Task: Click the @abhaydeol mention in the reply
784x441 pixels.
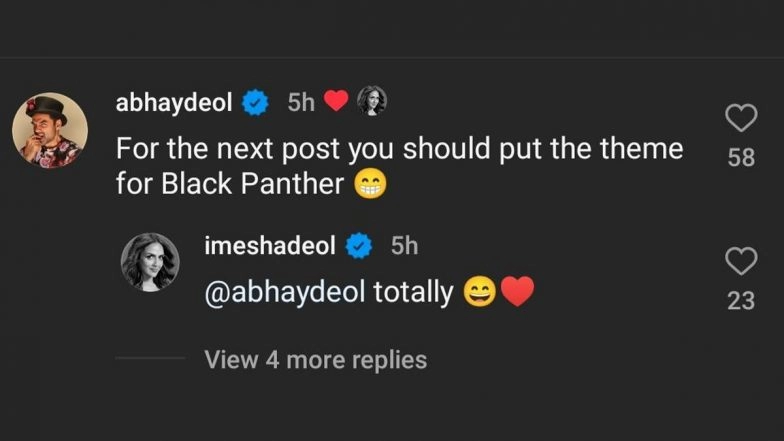Action: click(284, 293)
